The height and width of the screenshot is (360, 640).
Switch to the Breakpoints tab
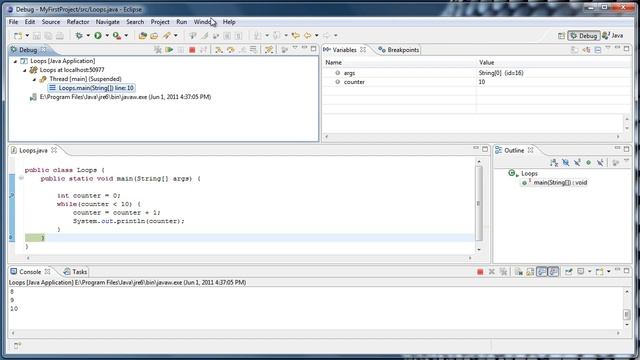(x=399, y=50)
